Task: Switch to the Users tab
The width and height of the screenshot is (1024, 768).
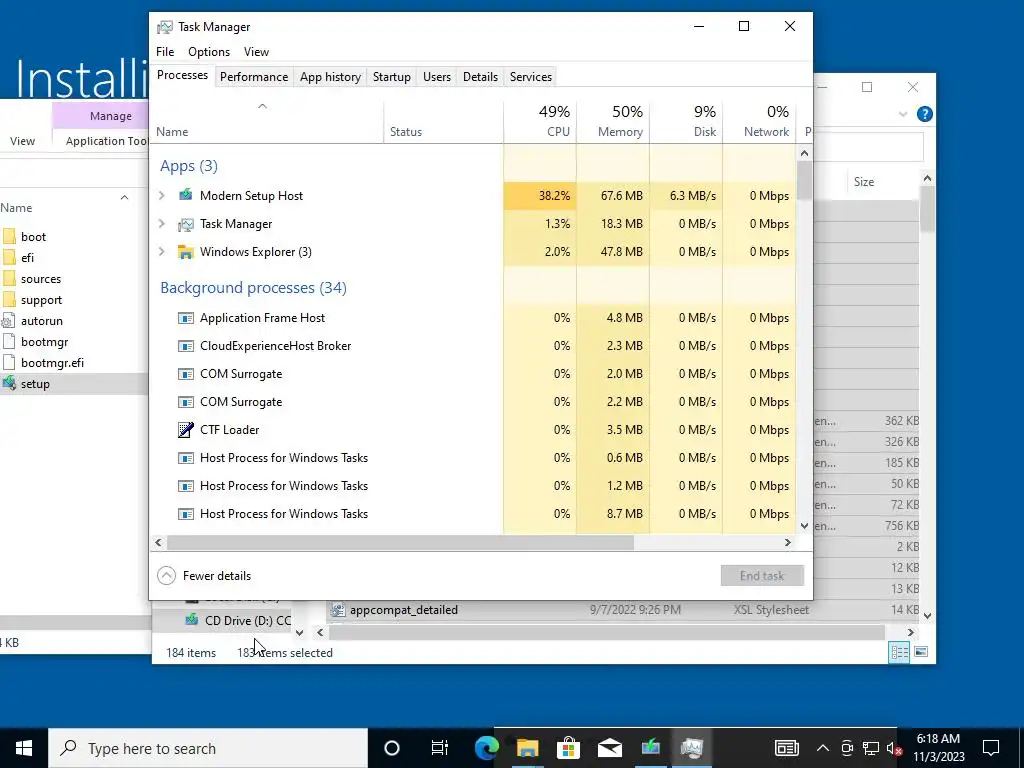Action: click(x=437, y=77)
